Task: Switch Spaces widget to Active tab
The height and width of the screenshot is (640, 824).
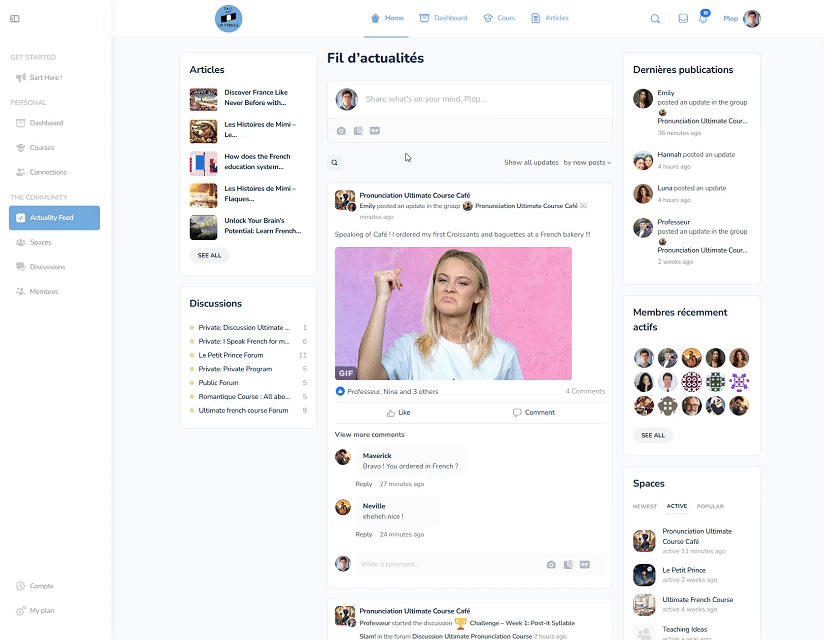Action: pyautogui.click(x=677, y=506)
